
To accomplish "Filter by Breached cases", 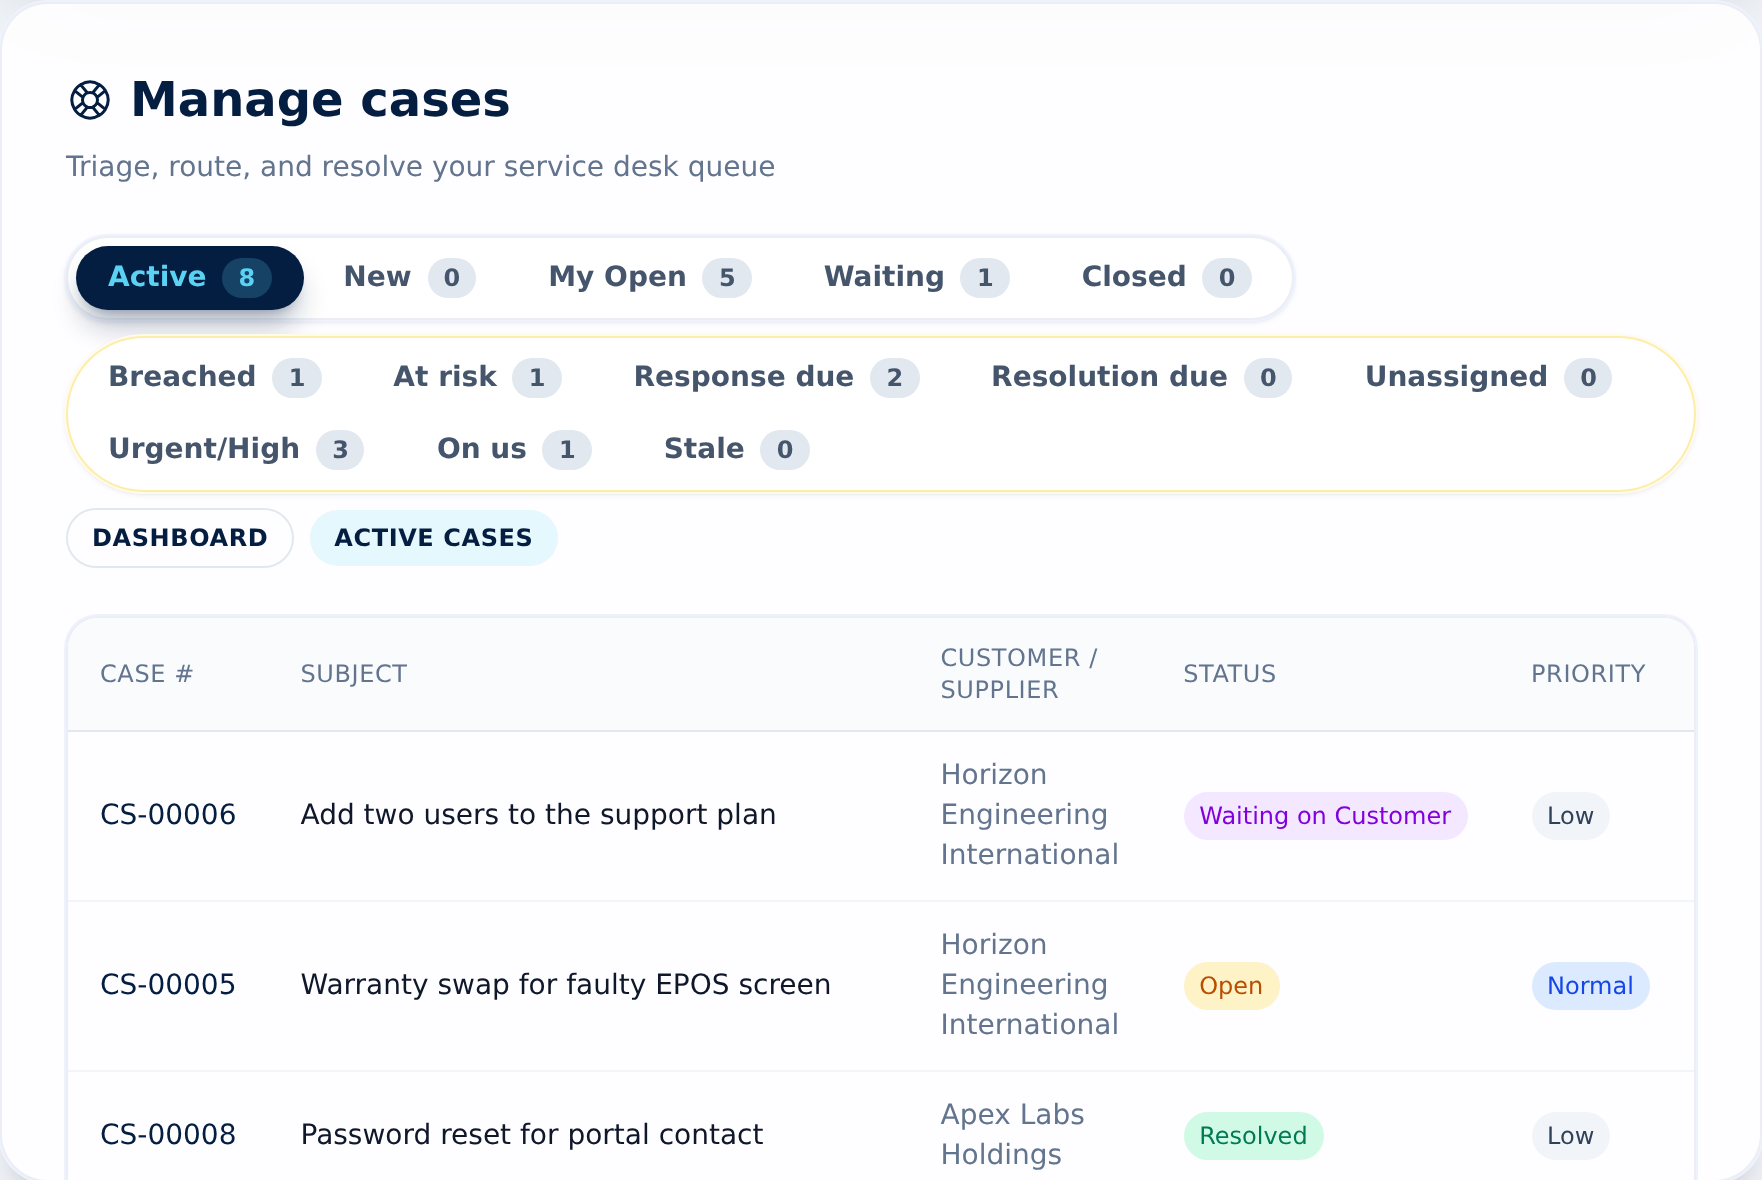I will [x=214, y=377].
